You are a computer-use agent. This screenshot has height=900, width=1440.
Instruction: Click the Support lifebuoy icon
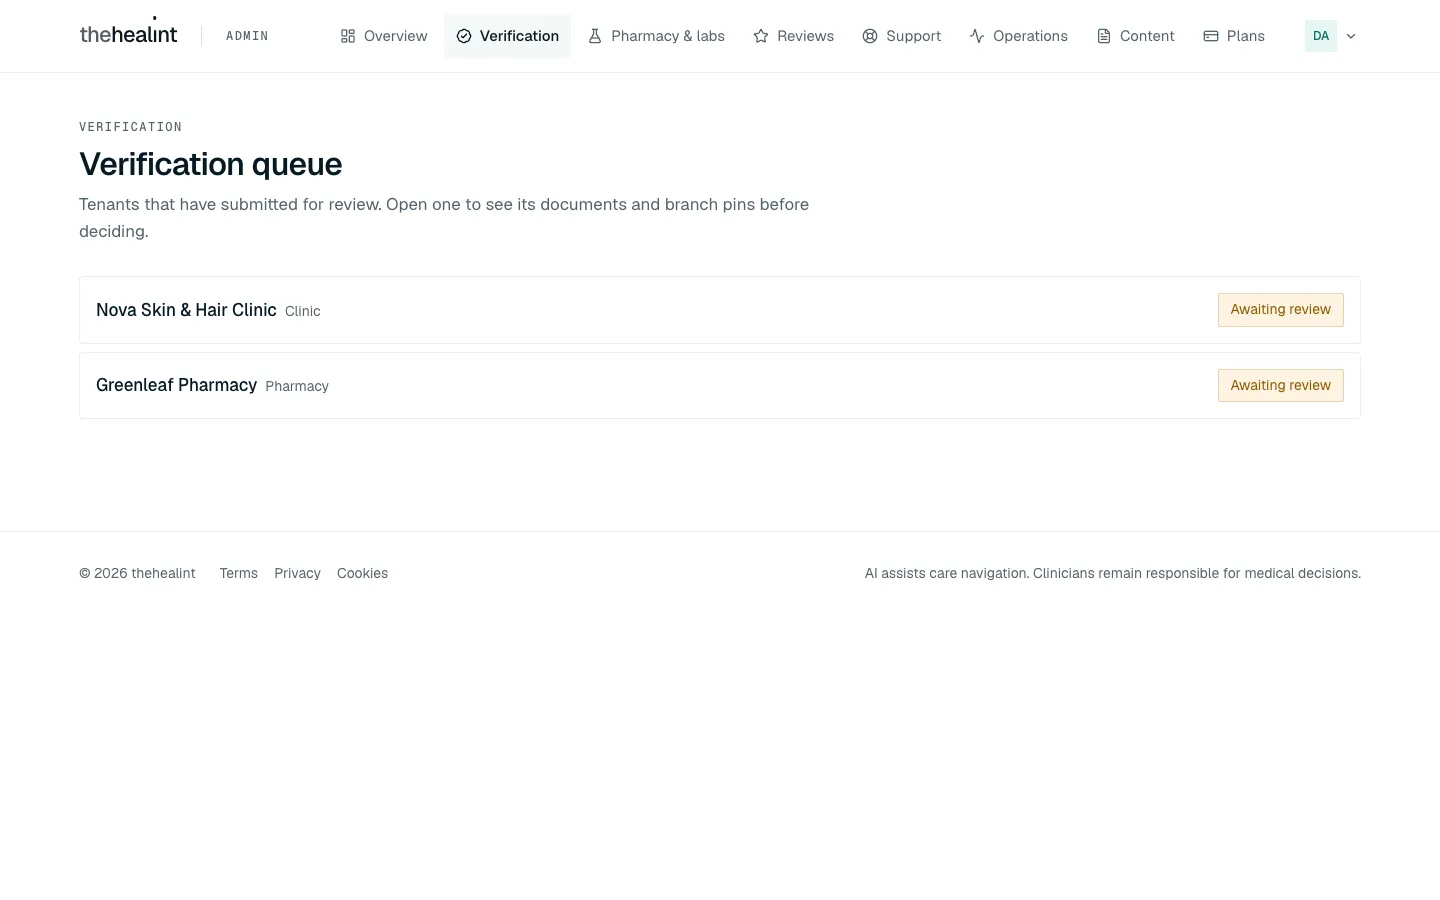click(x=870, y=36)
